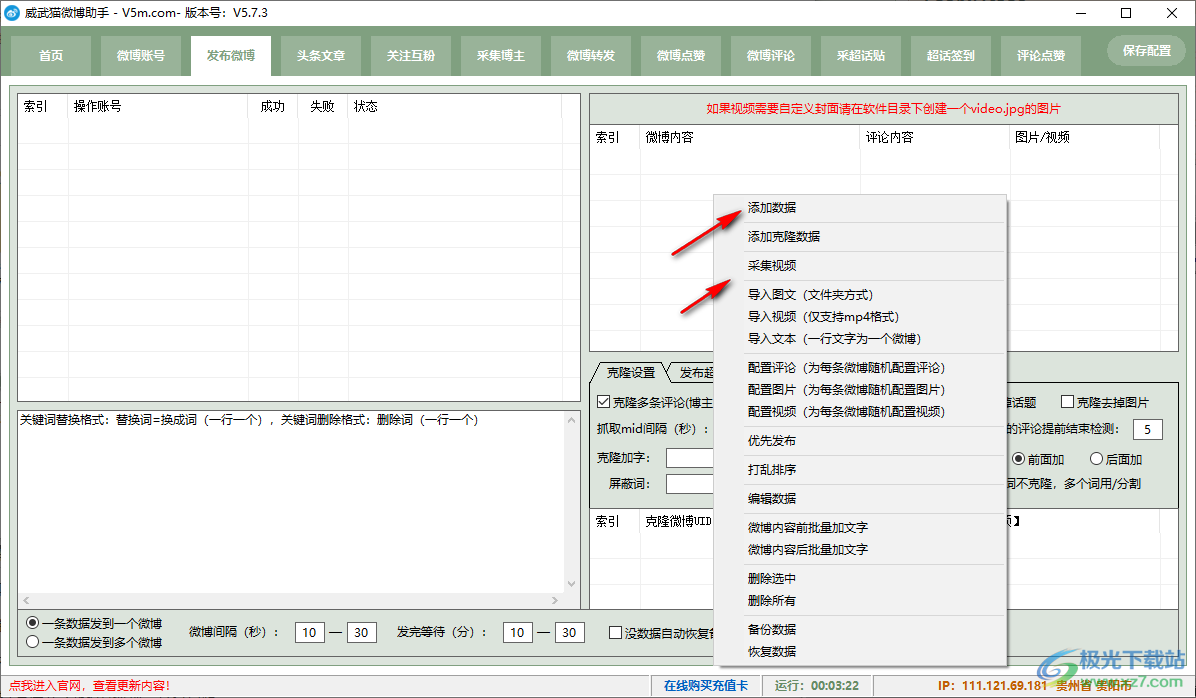Open the 首页 tab
The height and width of the screenshot is (698, 1196).
point(51,56)
